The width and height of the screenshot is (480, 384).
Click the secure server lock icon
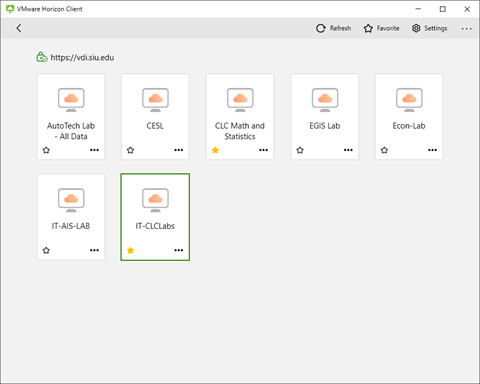click(x=42, y=57)
